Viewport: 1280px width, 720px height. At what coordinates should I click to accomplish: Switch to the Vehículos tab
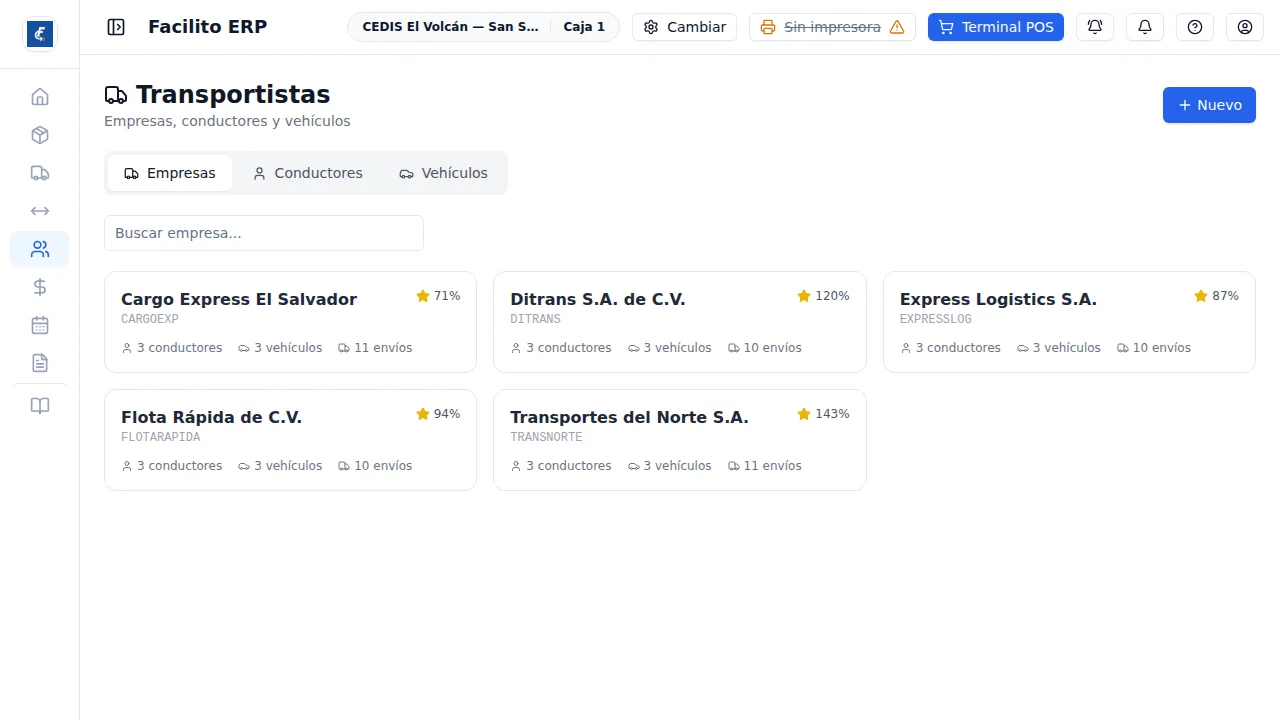coord(443,173)
